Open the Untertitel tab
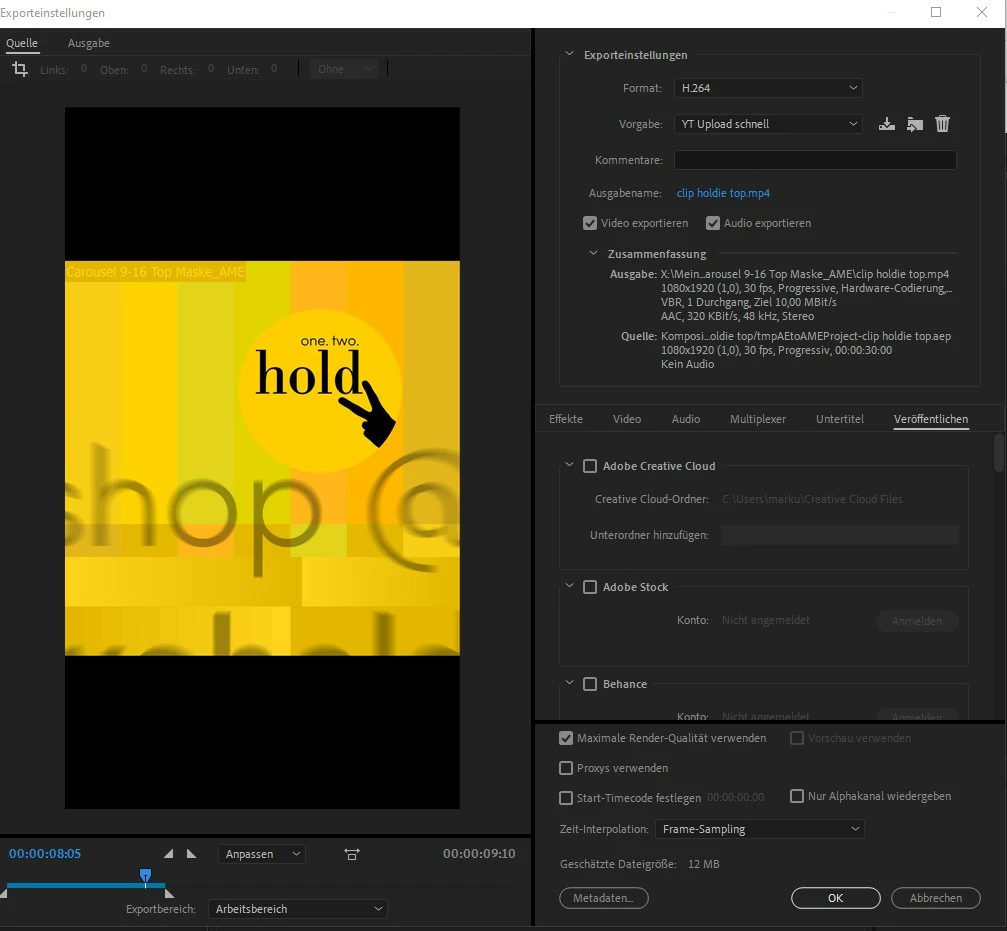The width and height of the screenshot is (1007, 931). (x=840, y=419)
